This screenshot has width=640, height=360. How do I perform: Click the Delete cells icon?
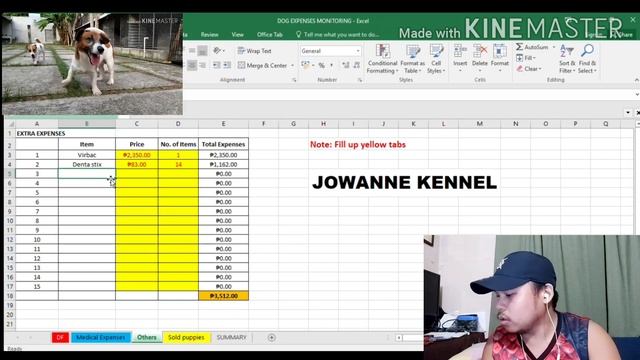(480, 51)
